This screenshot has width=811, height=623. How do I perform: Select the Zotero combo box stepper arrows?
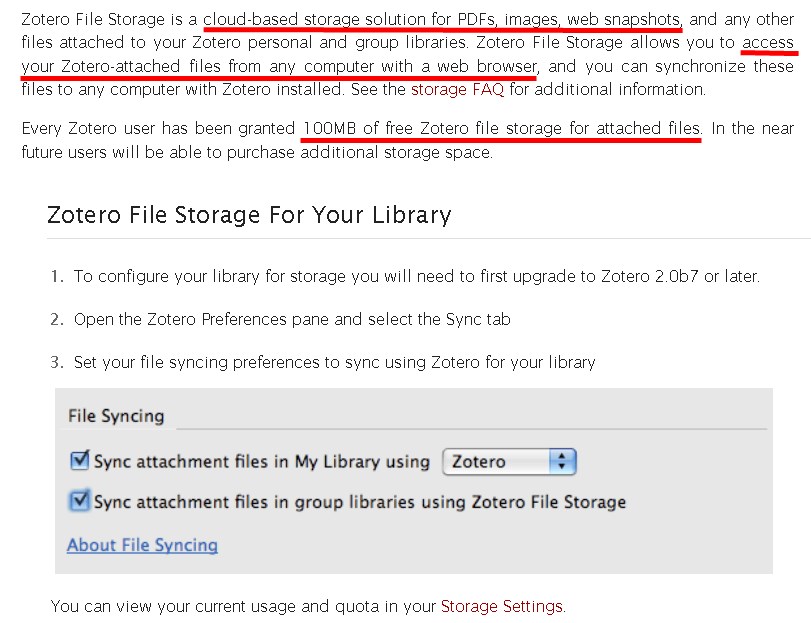(560, 461)
